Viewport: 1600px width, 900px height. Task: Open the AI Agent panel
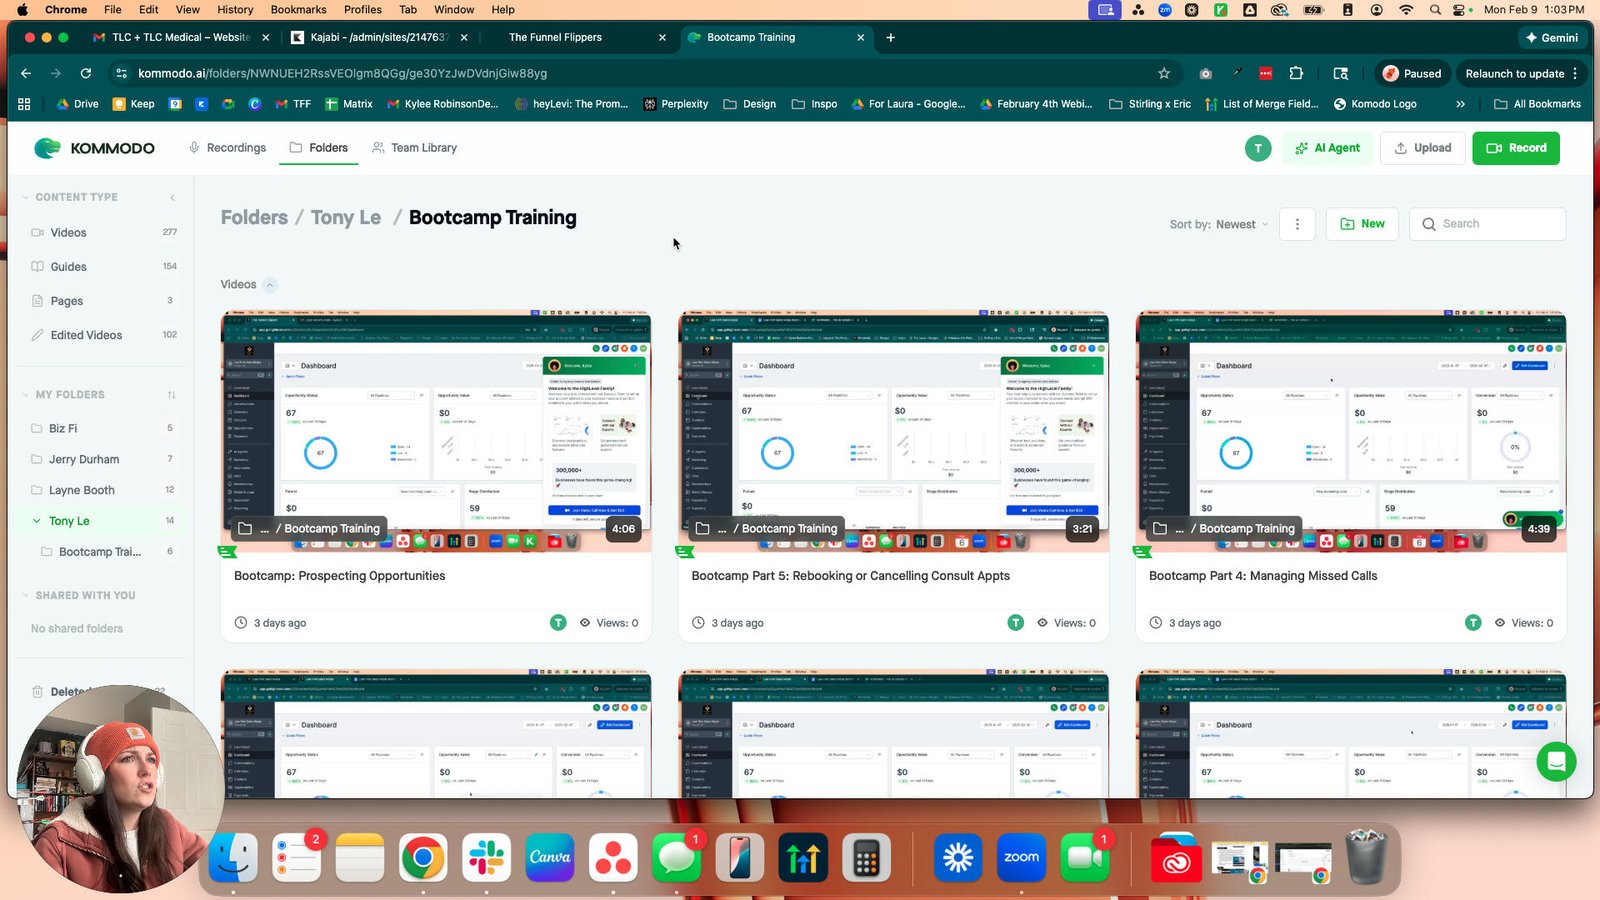[x=1327, y=148]
